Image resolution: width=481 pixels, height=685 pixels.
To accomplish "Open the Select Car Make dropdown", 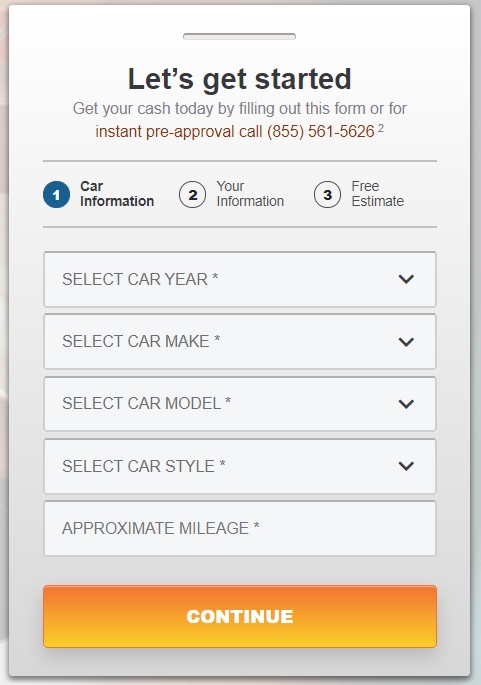I will (x=240, y=341).
